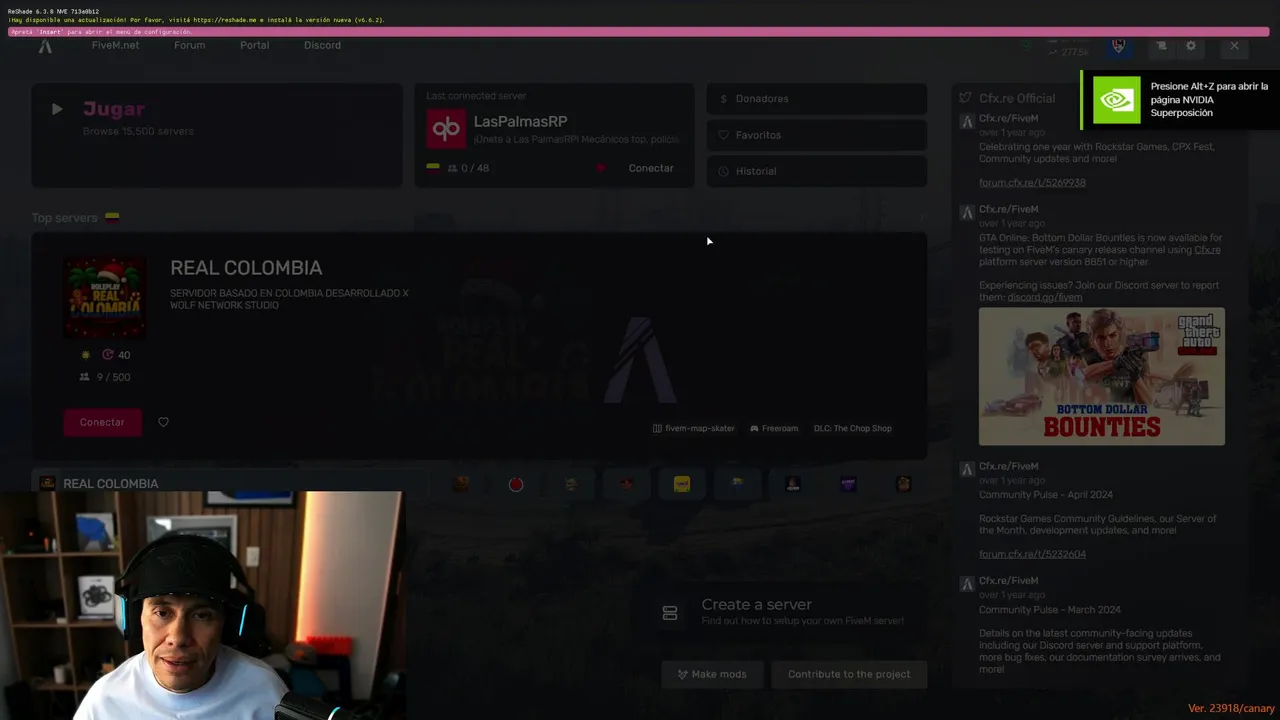The width and height of the screenshot is (1280, 720).
Task: Open the forum.cfx.re/t/5232604 link
Action: click(x=1032, y=554)
